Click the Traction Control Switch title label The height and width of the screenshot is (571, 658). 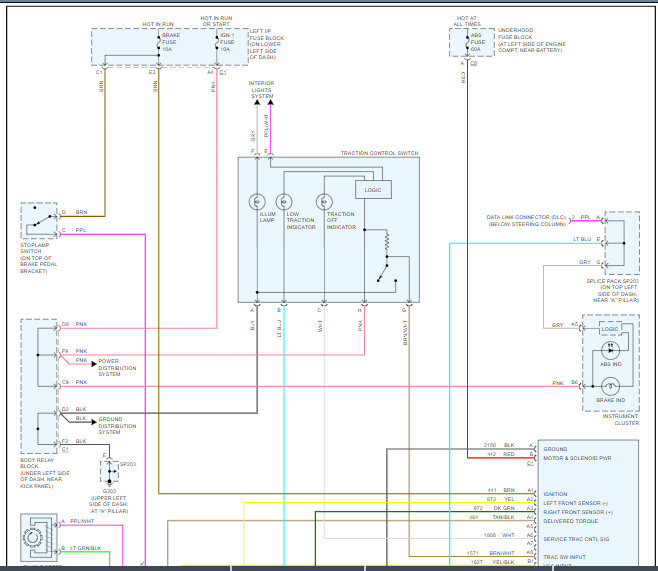[380, 153]
